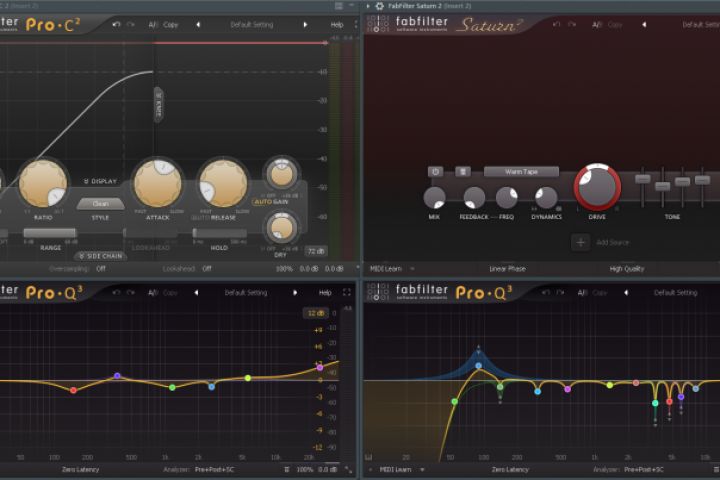Click undo arrow in Pro-C 2 header
This screenshot has width=720, height=480.
tap(116, 24)
